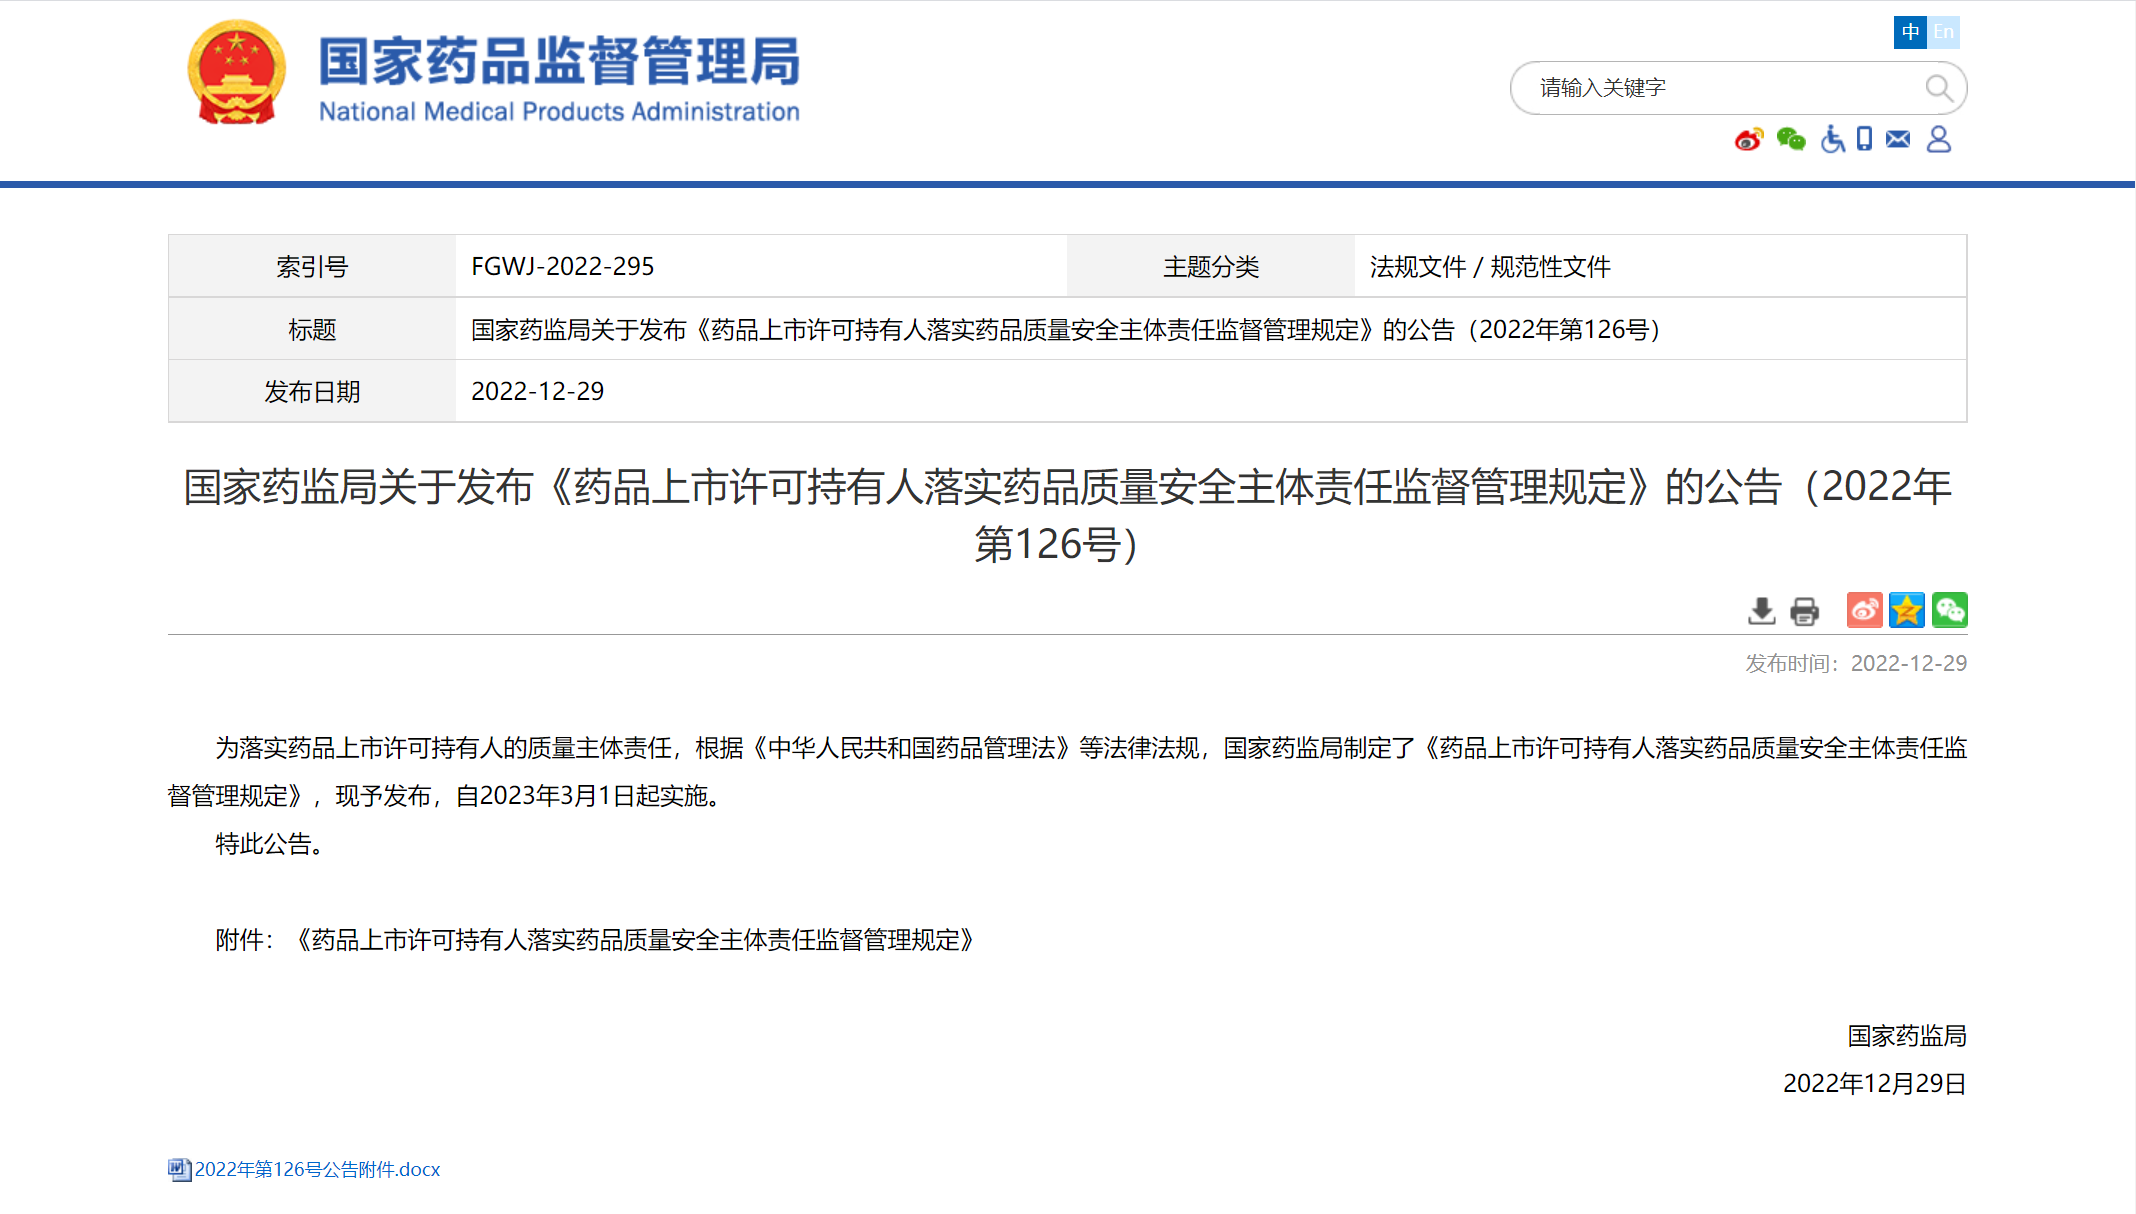Print the page with the printer icon

tap(1804, 610)
